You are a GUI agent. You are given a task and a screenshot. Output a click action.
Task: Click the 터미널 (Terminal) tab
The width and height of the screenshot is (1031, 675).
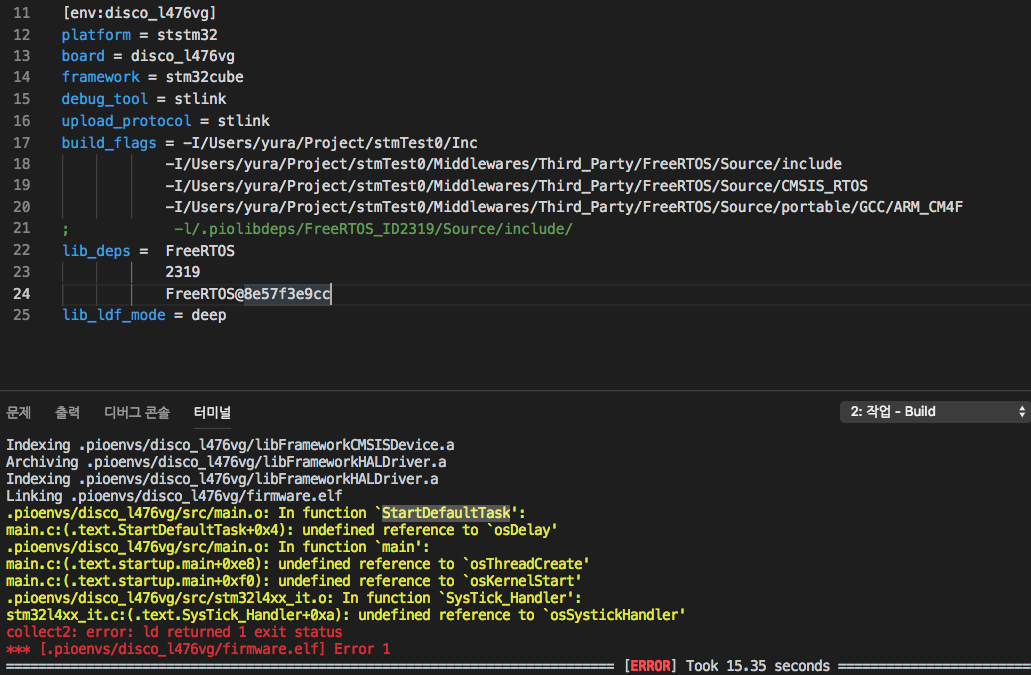212,412
